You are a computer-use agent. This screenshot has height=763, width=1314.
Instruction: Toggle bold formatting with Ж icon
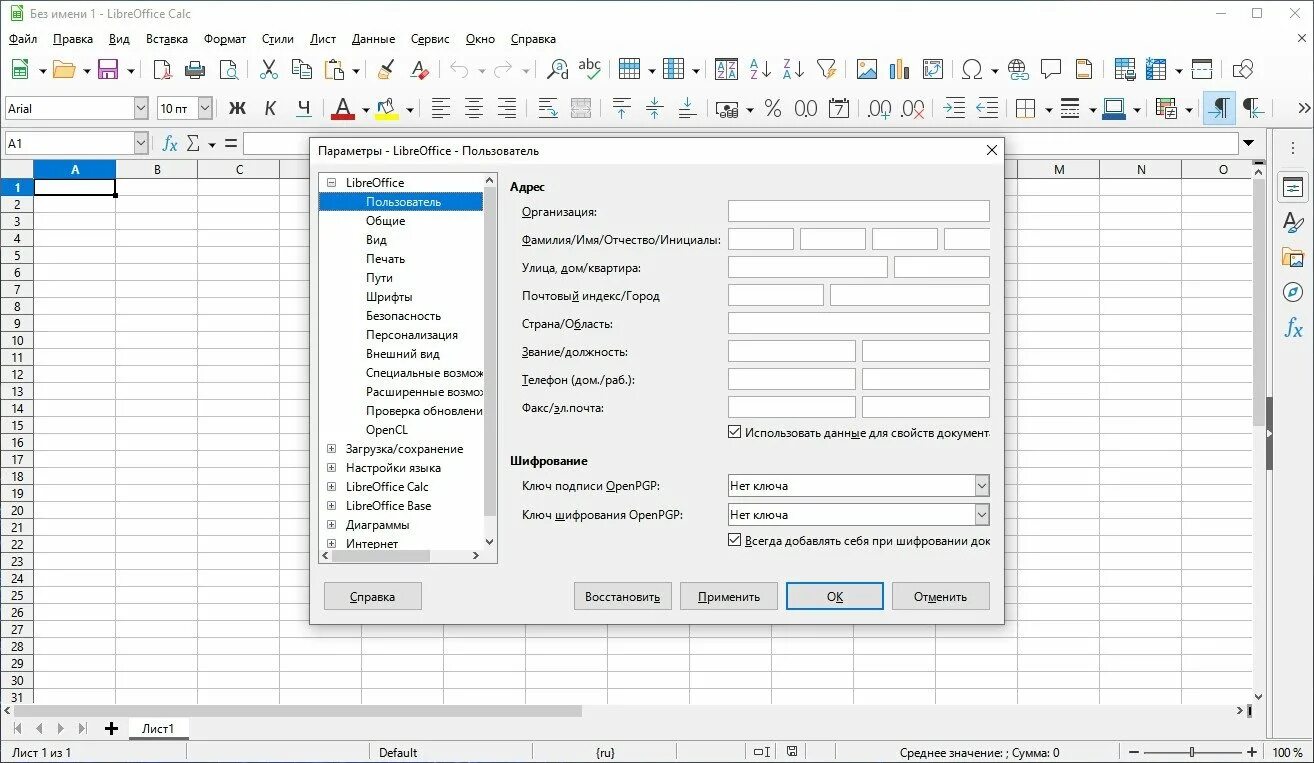(x=236, y=107)
